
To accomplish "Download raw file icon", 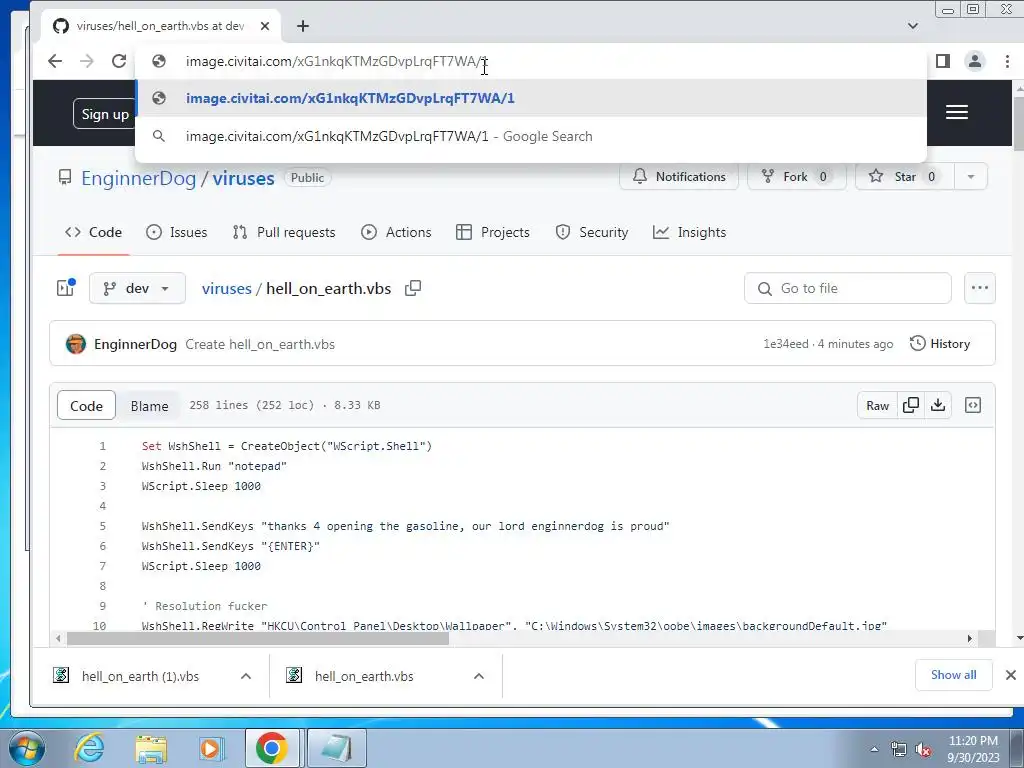I will 938,406.
